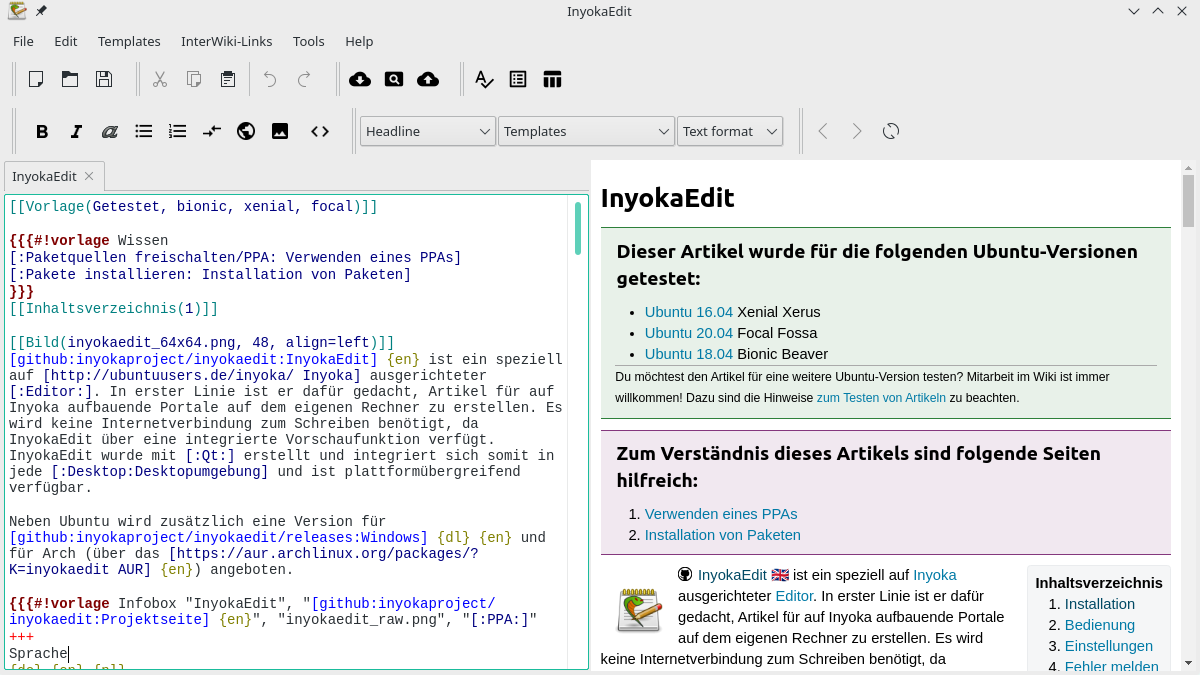Follow the Ubuntu 18.04 link

[689, 354]
